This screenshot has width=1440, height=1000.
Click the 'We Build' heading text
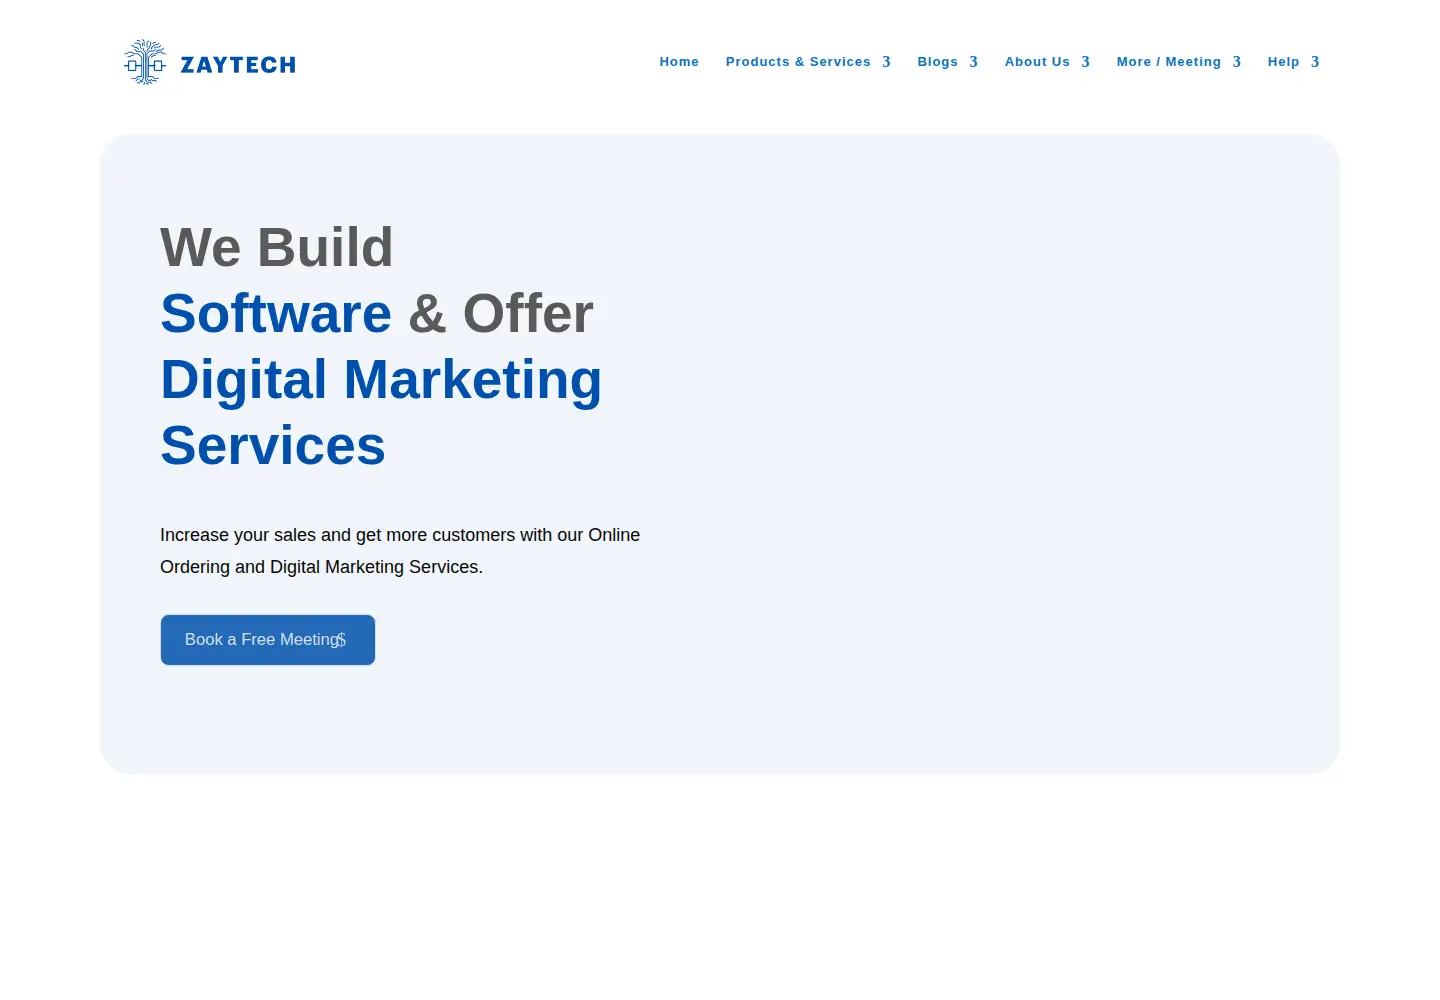click(277, 248)
